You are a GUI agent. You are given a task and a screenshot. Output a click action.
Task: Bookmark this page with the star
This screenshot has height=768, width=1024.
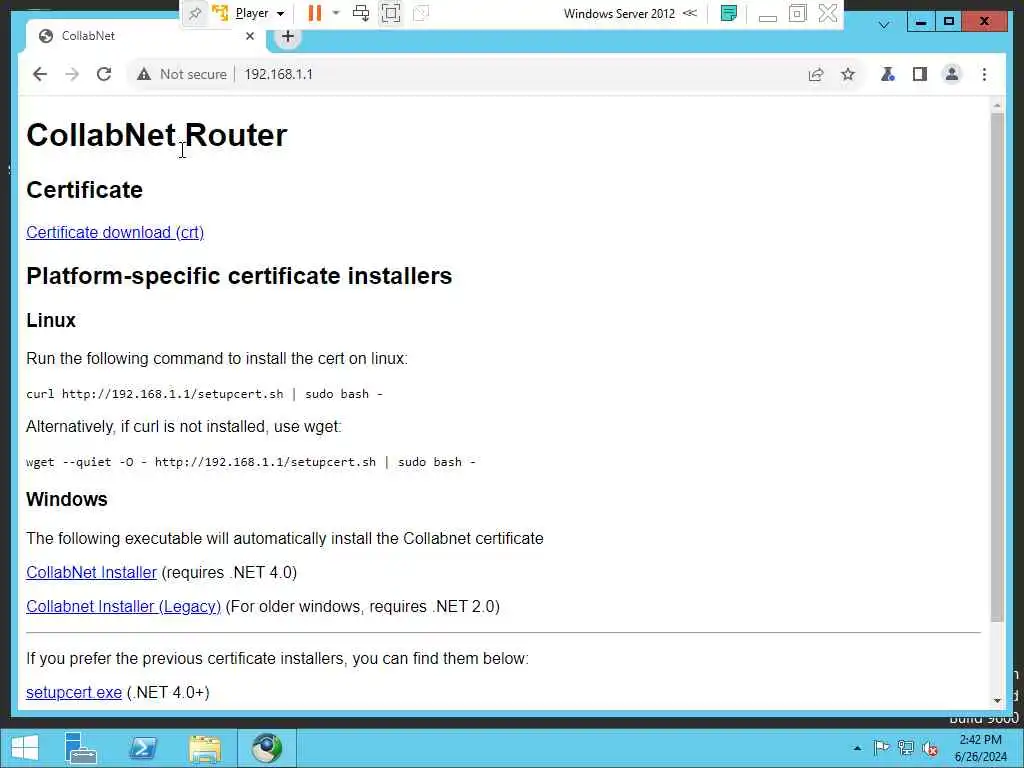pyautogui.click(x=848, y=74)
